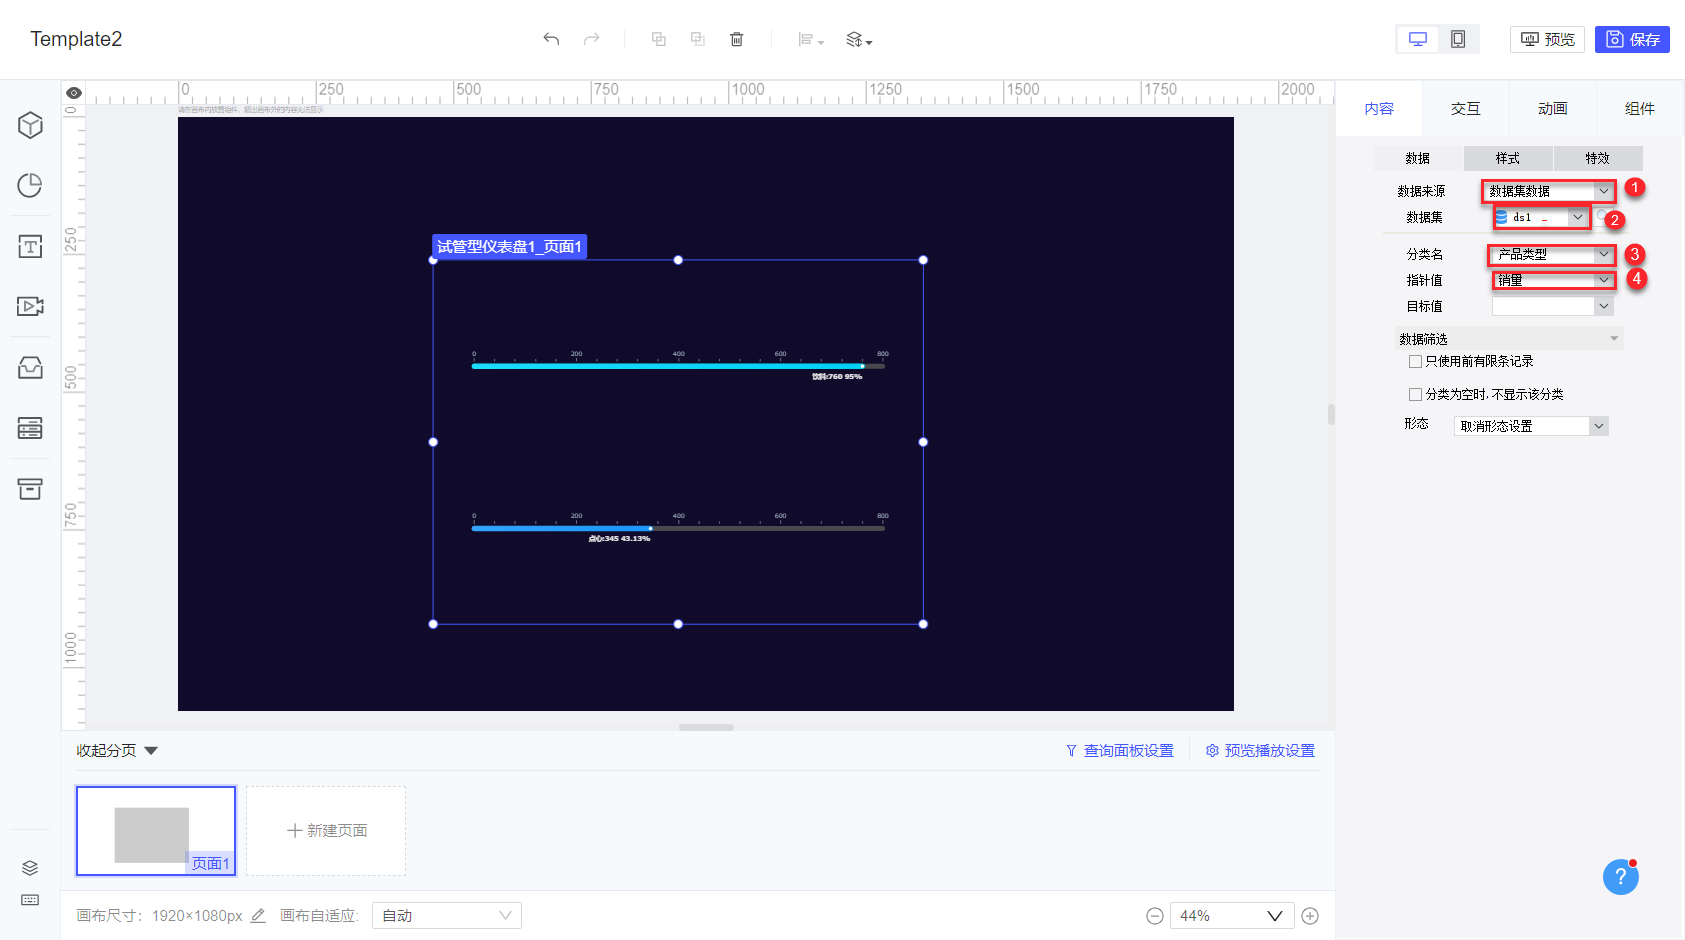The width and height of the screenshot is (1685, 940).
Task: Open the 画布自适应 dropdown
Action: pyautogui.click(x=447, y=916)
